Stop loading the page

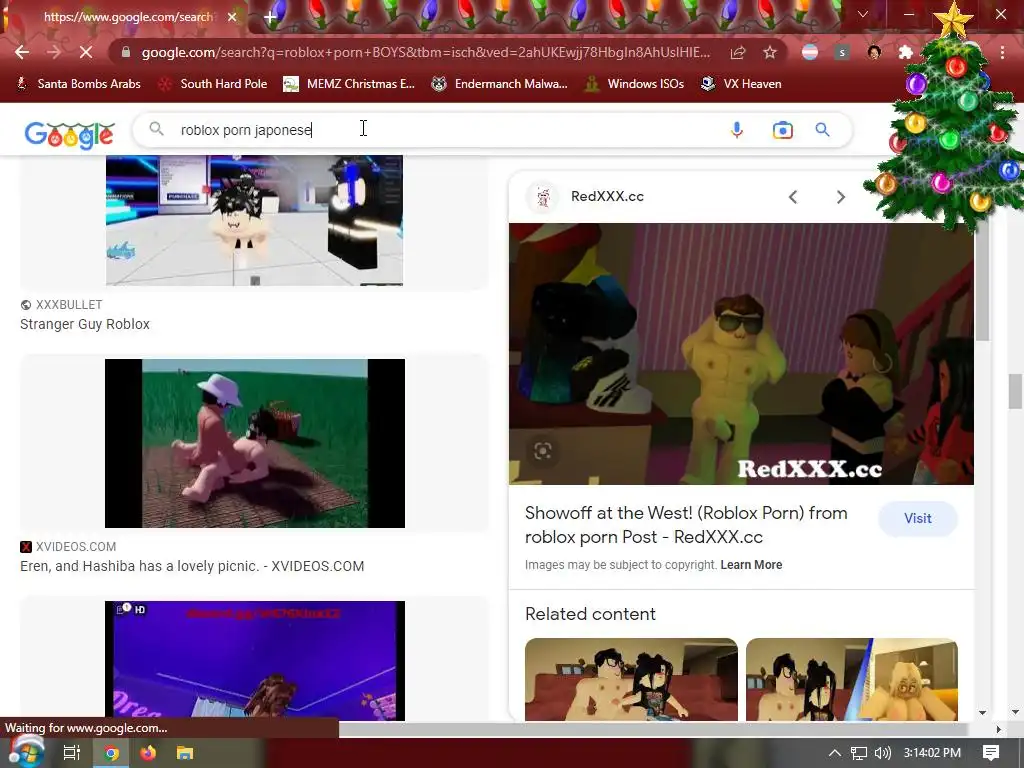click(86, 52)
